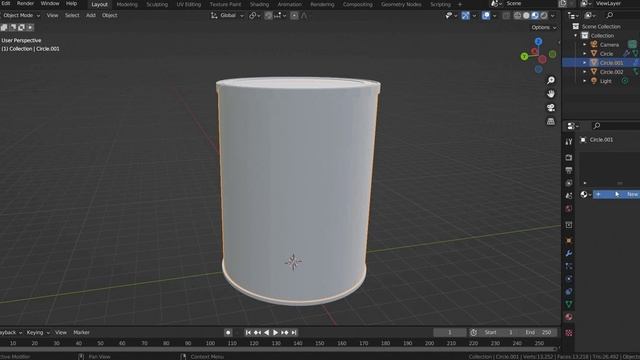Toggle proportional editing button
The width and height of the screenshot is (640, 360).
[294, 16]
